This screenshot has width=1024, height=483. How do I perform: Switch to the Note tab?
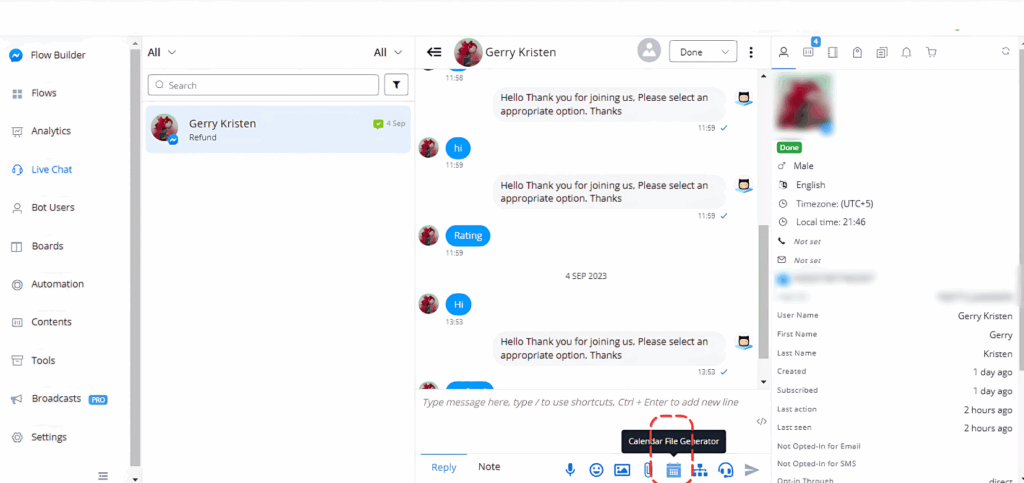pos(489,467)
